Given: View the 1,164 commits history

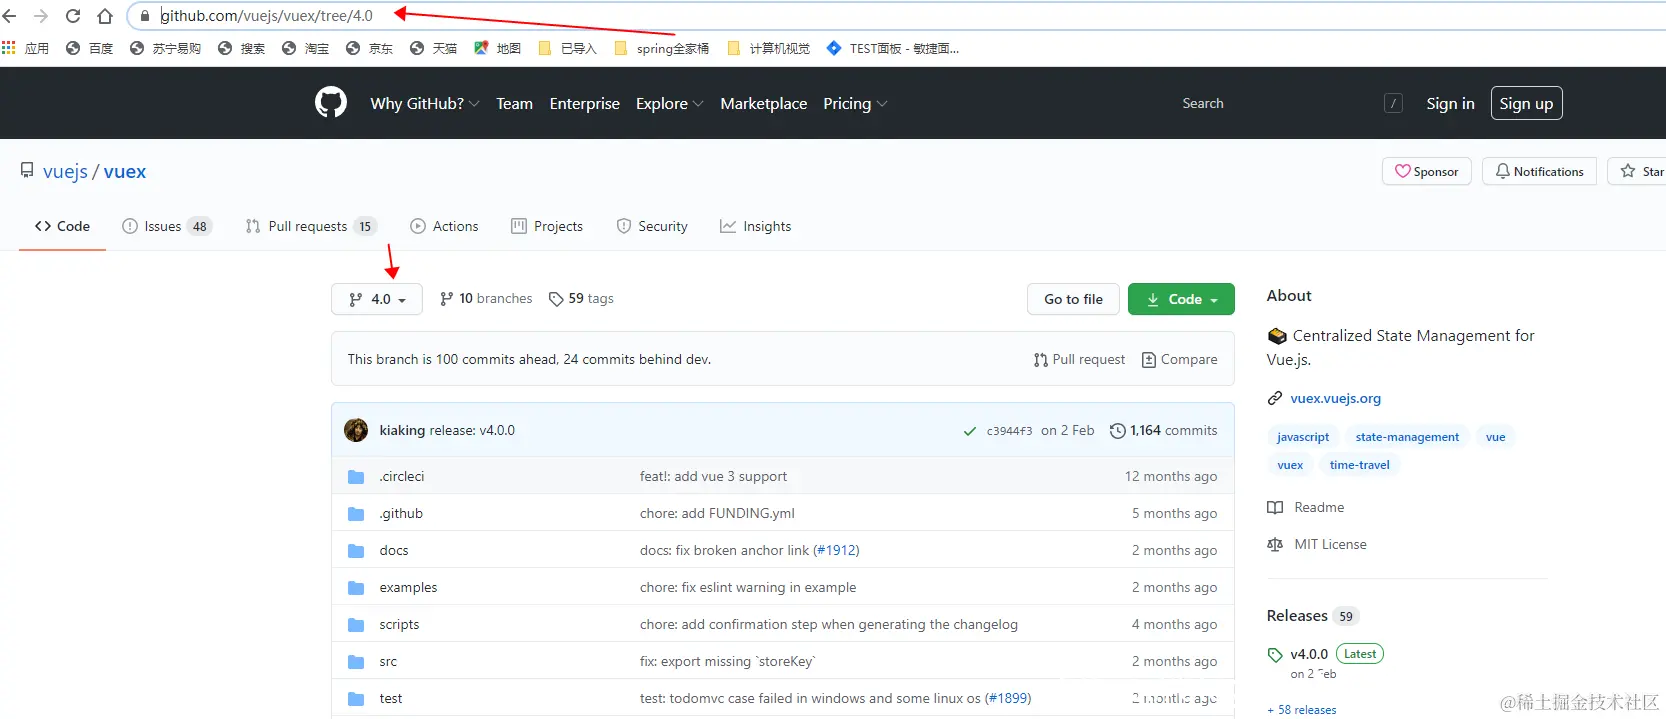Looking at the screenshot, I should click(1164, 431).
